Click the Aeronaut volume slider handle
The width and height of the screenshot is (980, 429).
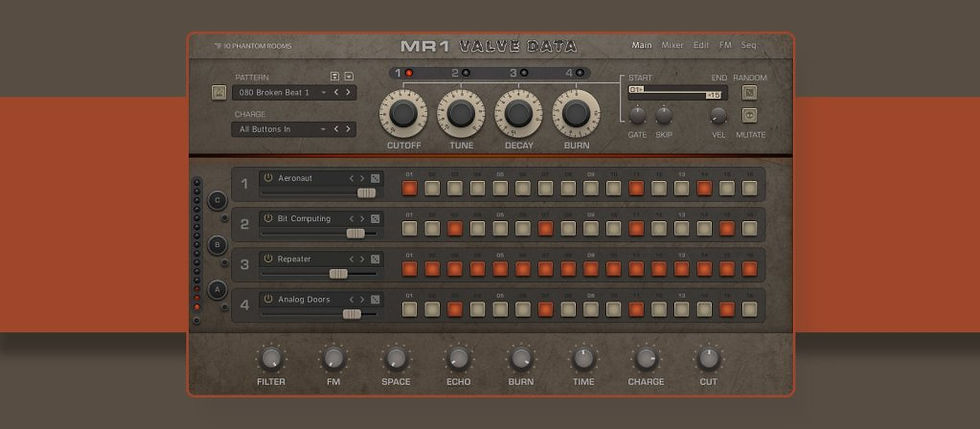coord(366,193)
